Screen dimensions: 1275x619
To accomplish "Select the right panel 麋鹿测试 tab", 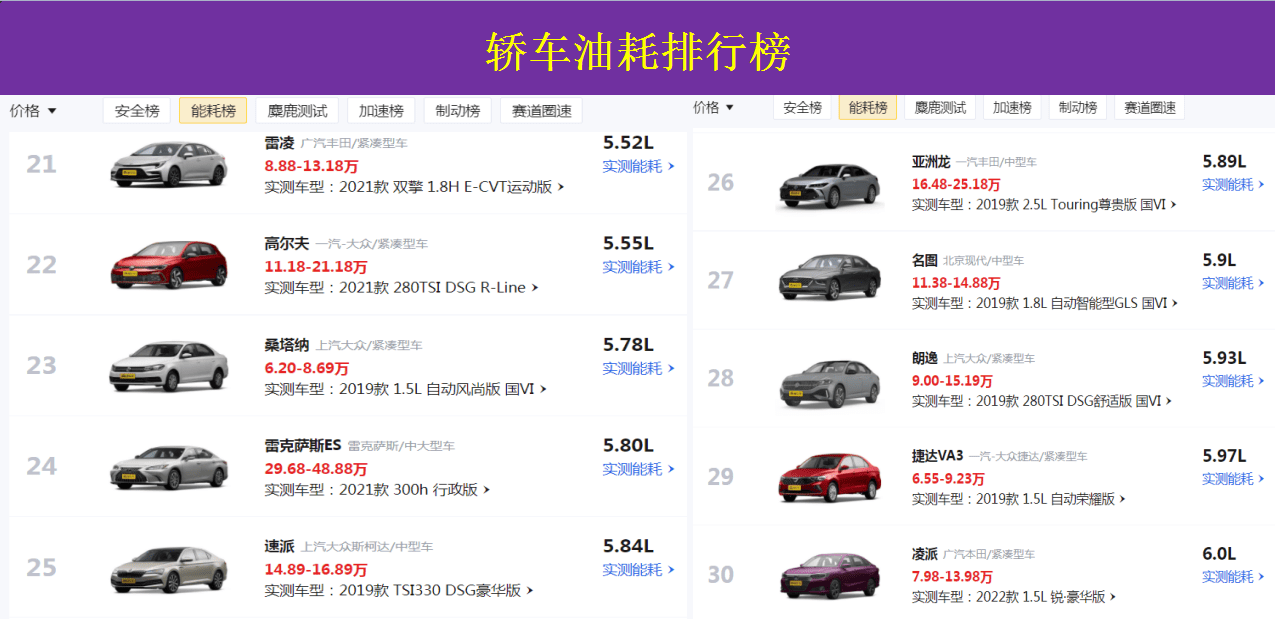I will pyautogui.click(x=940, y=108).
